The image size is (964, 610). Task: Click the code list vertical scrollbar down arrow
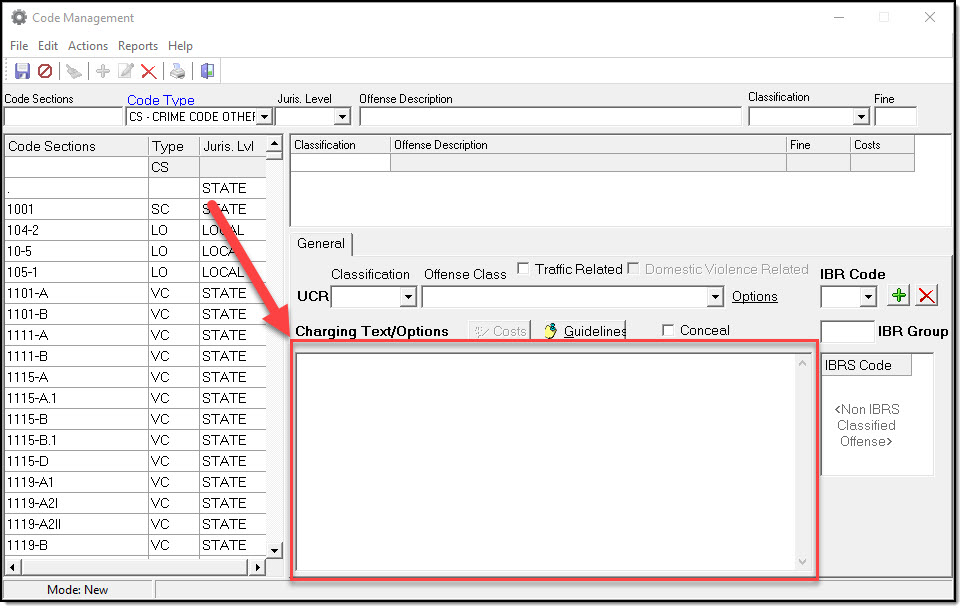(275, 550)
